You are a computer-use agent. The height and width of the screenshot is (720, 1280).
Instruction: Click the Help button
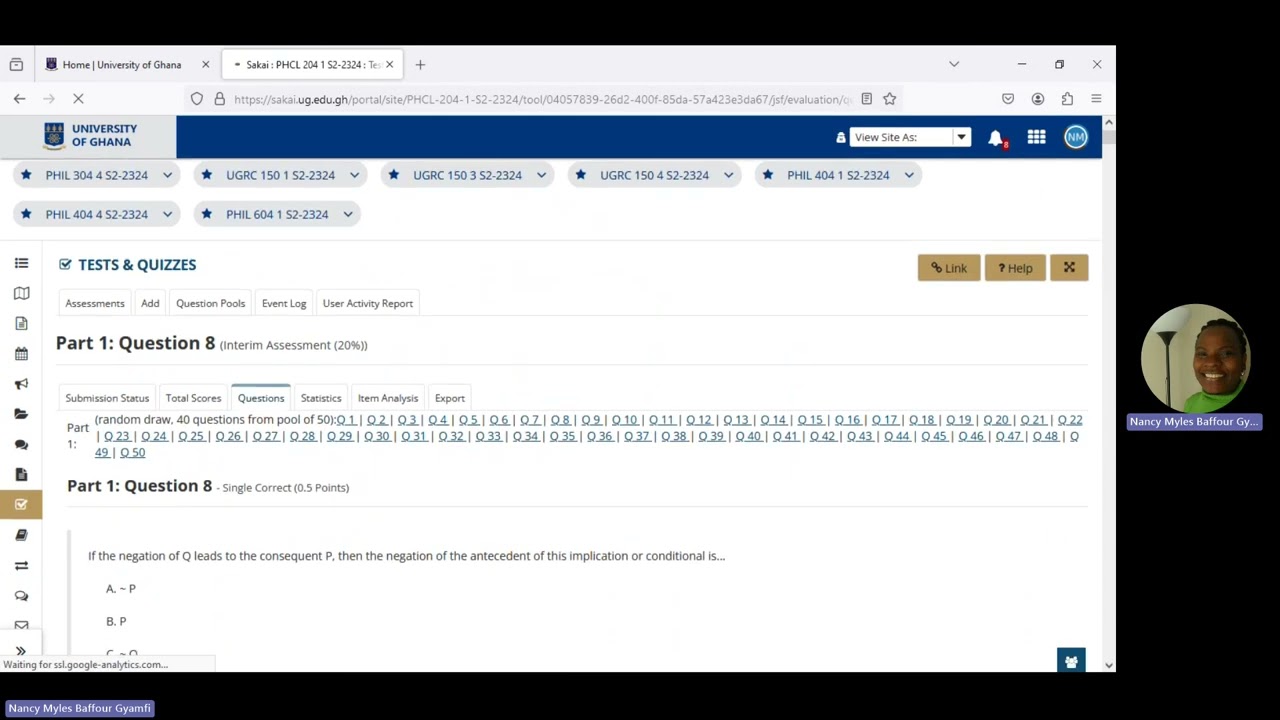tap(1015, 267)
